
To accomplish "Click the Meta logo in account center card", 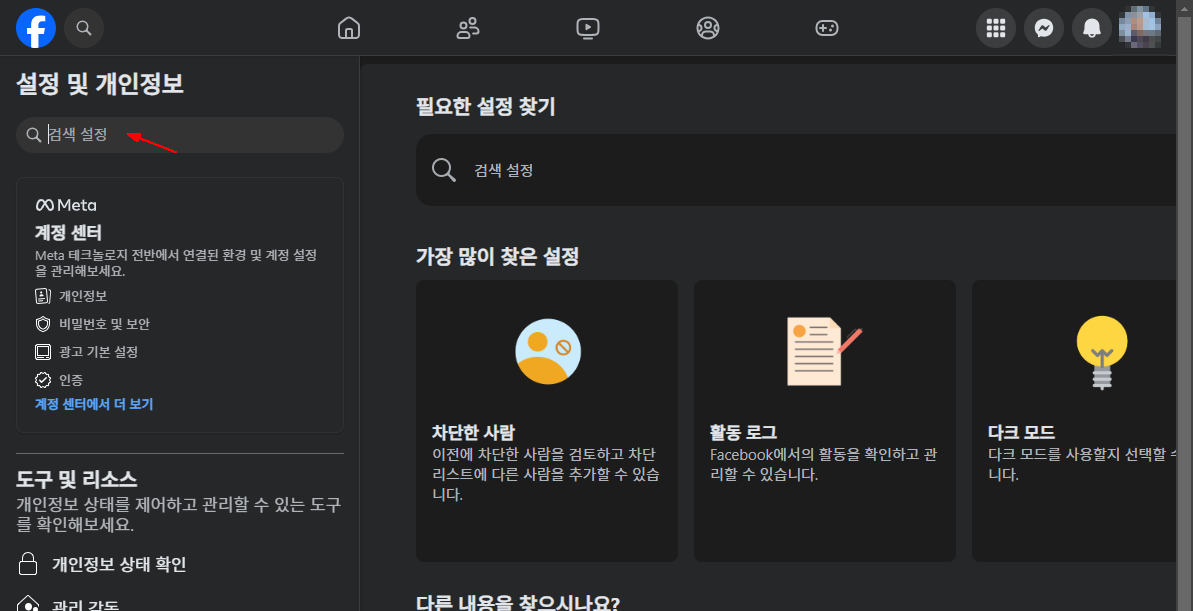I will 65,205.
